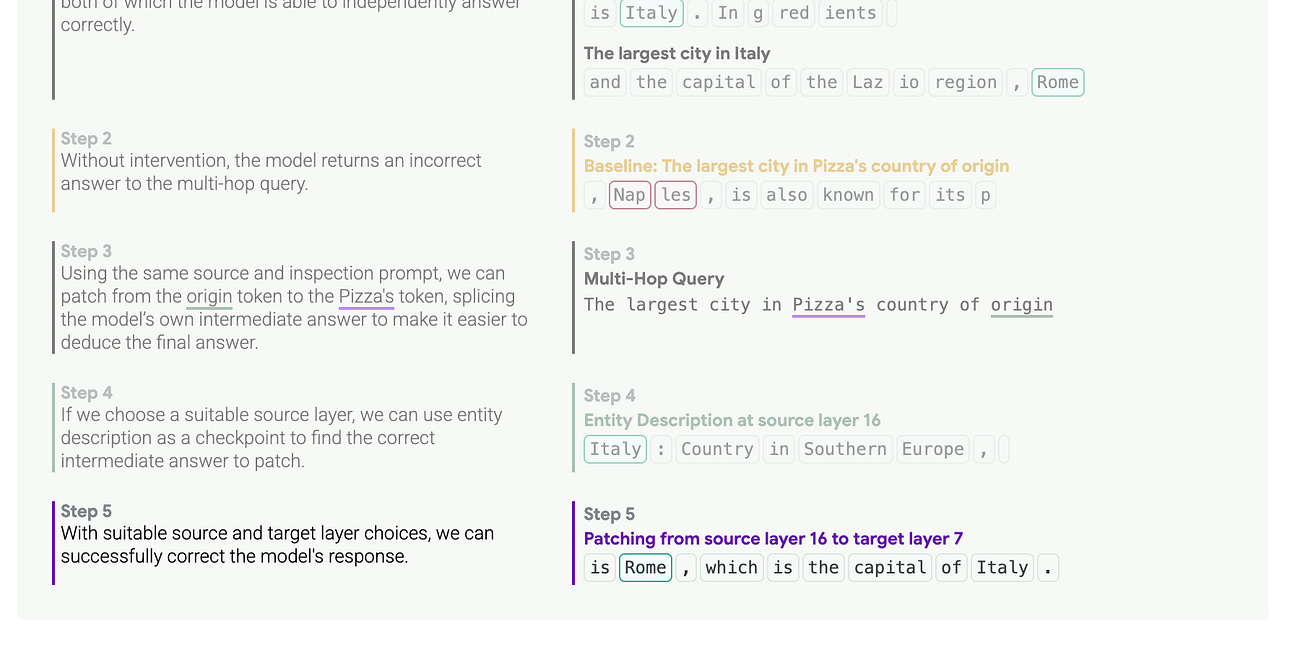Click the Patching from source layer 16 heading
The height and width of the screenshot is (650, 1300).
pos(772,538)
